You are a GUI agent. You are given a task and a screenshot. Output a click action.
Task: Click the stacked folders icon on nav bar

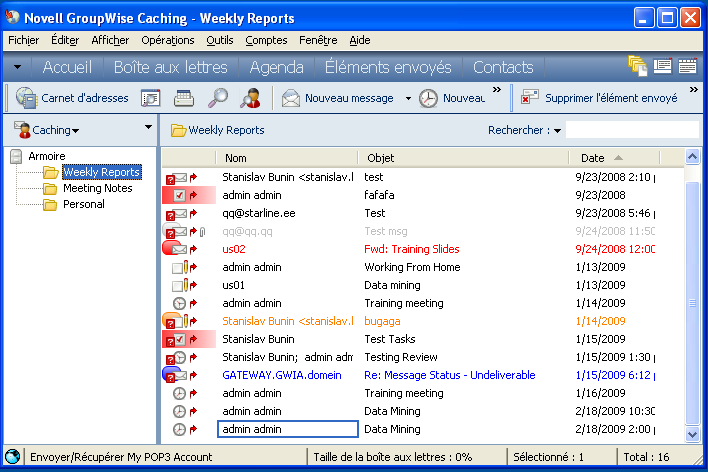pos(638,66)
